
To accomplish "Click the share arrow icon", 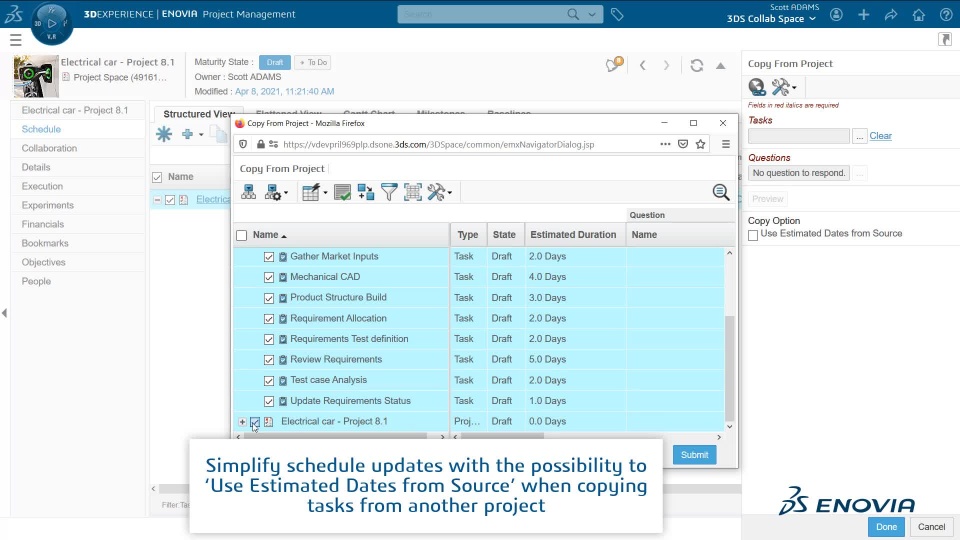I will 891,15.
